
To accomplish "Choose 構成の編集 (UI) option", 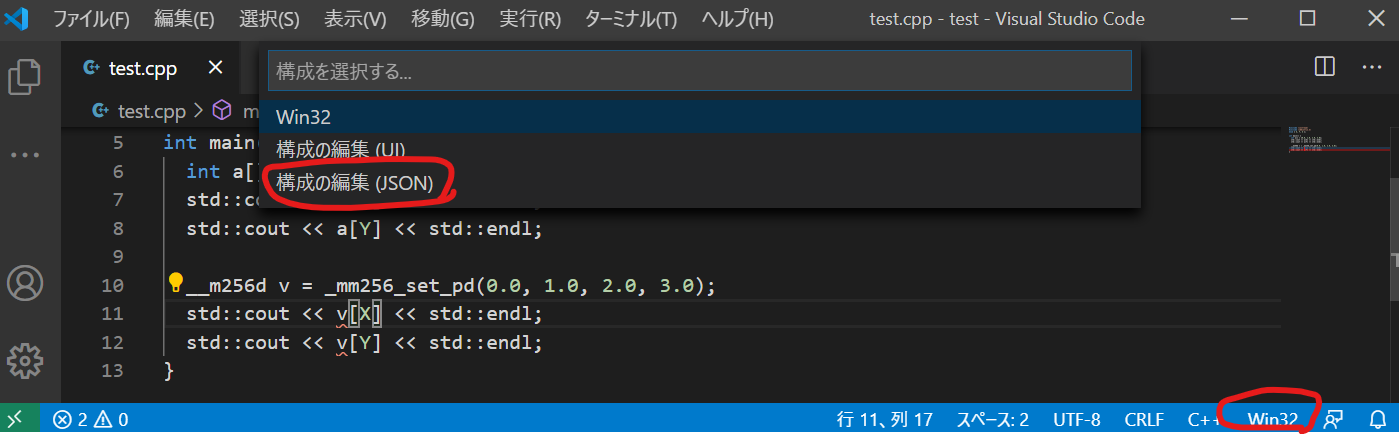I will click(x=340, y=150).
